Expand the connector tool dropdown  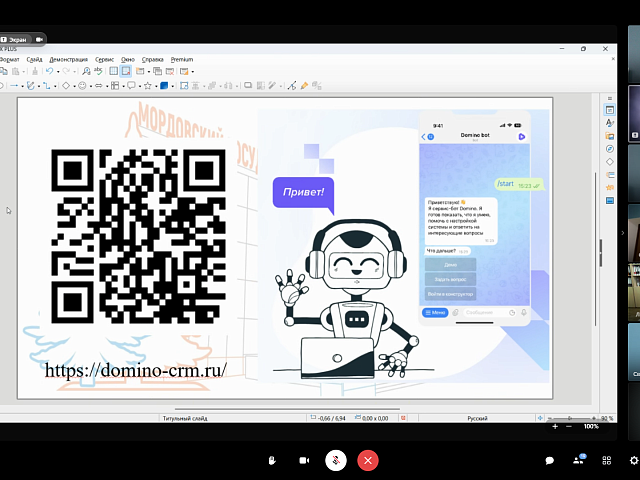pos(55,86)
